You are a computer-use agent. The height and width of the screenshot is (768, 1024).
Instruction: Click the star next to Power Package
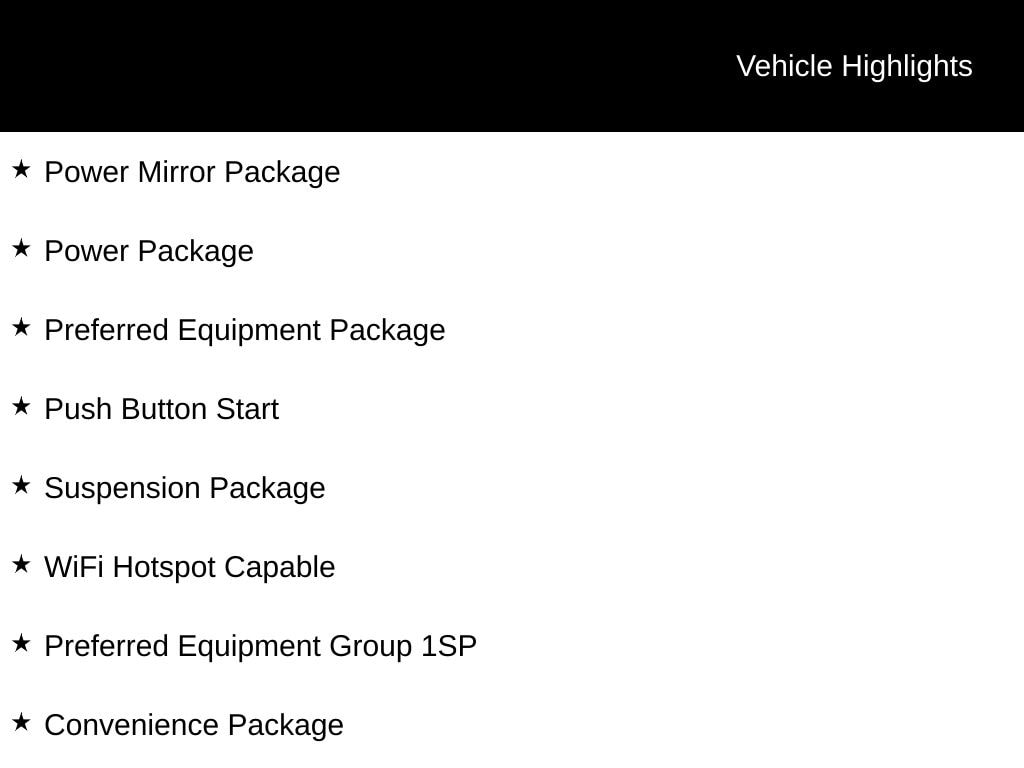coord(21,249)
